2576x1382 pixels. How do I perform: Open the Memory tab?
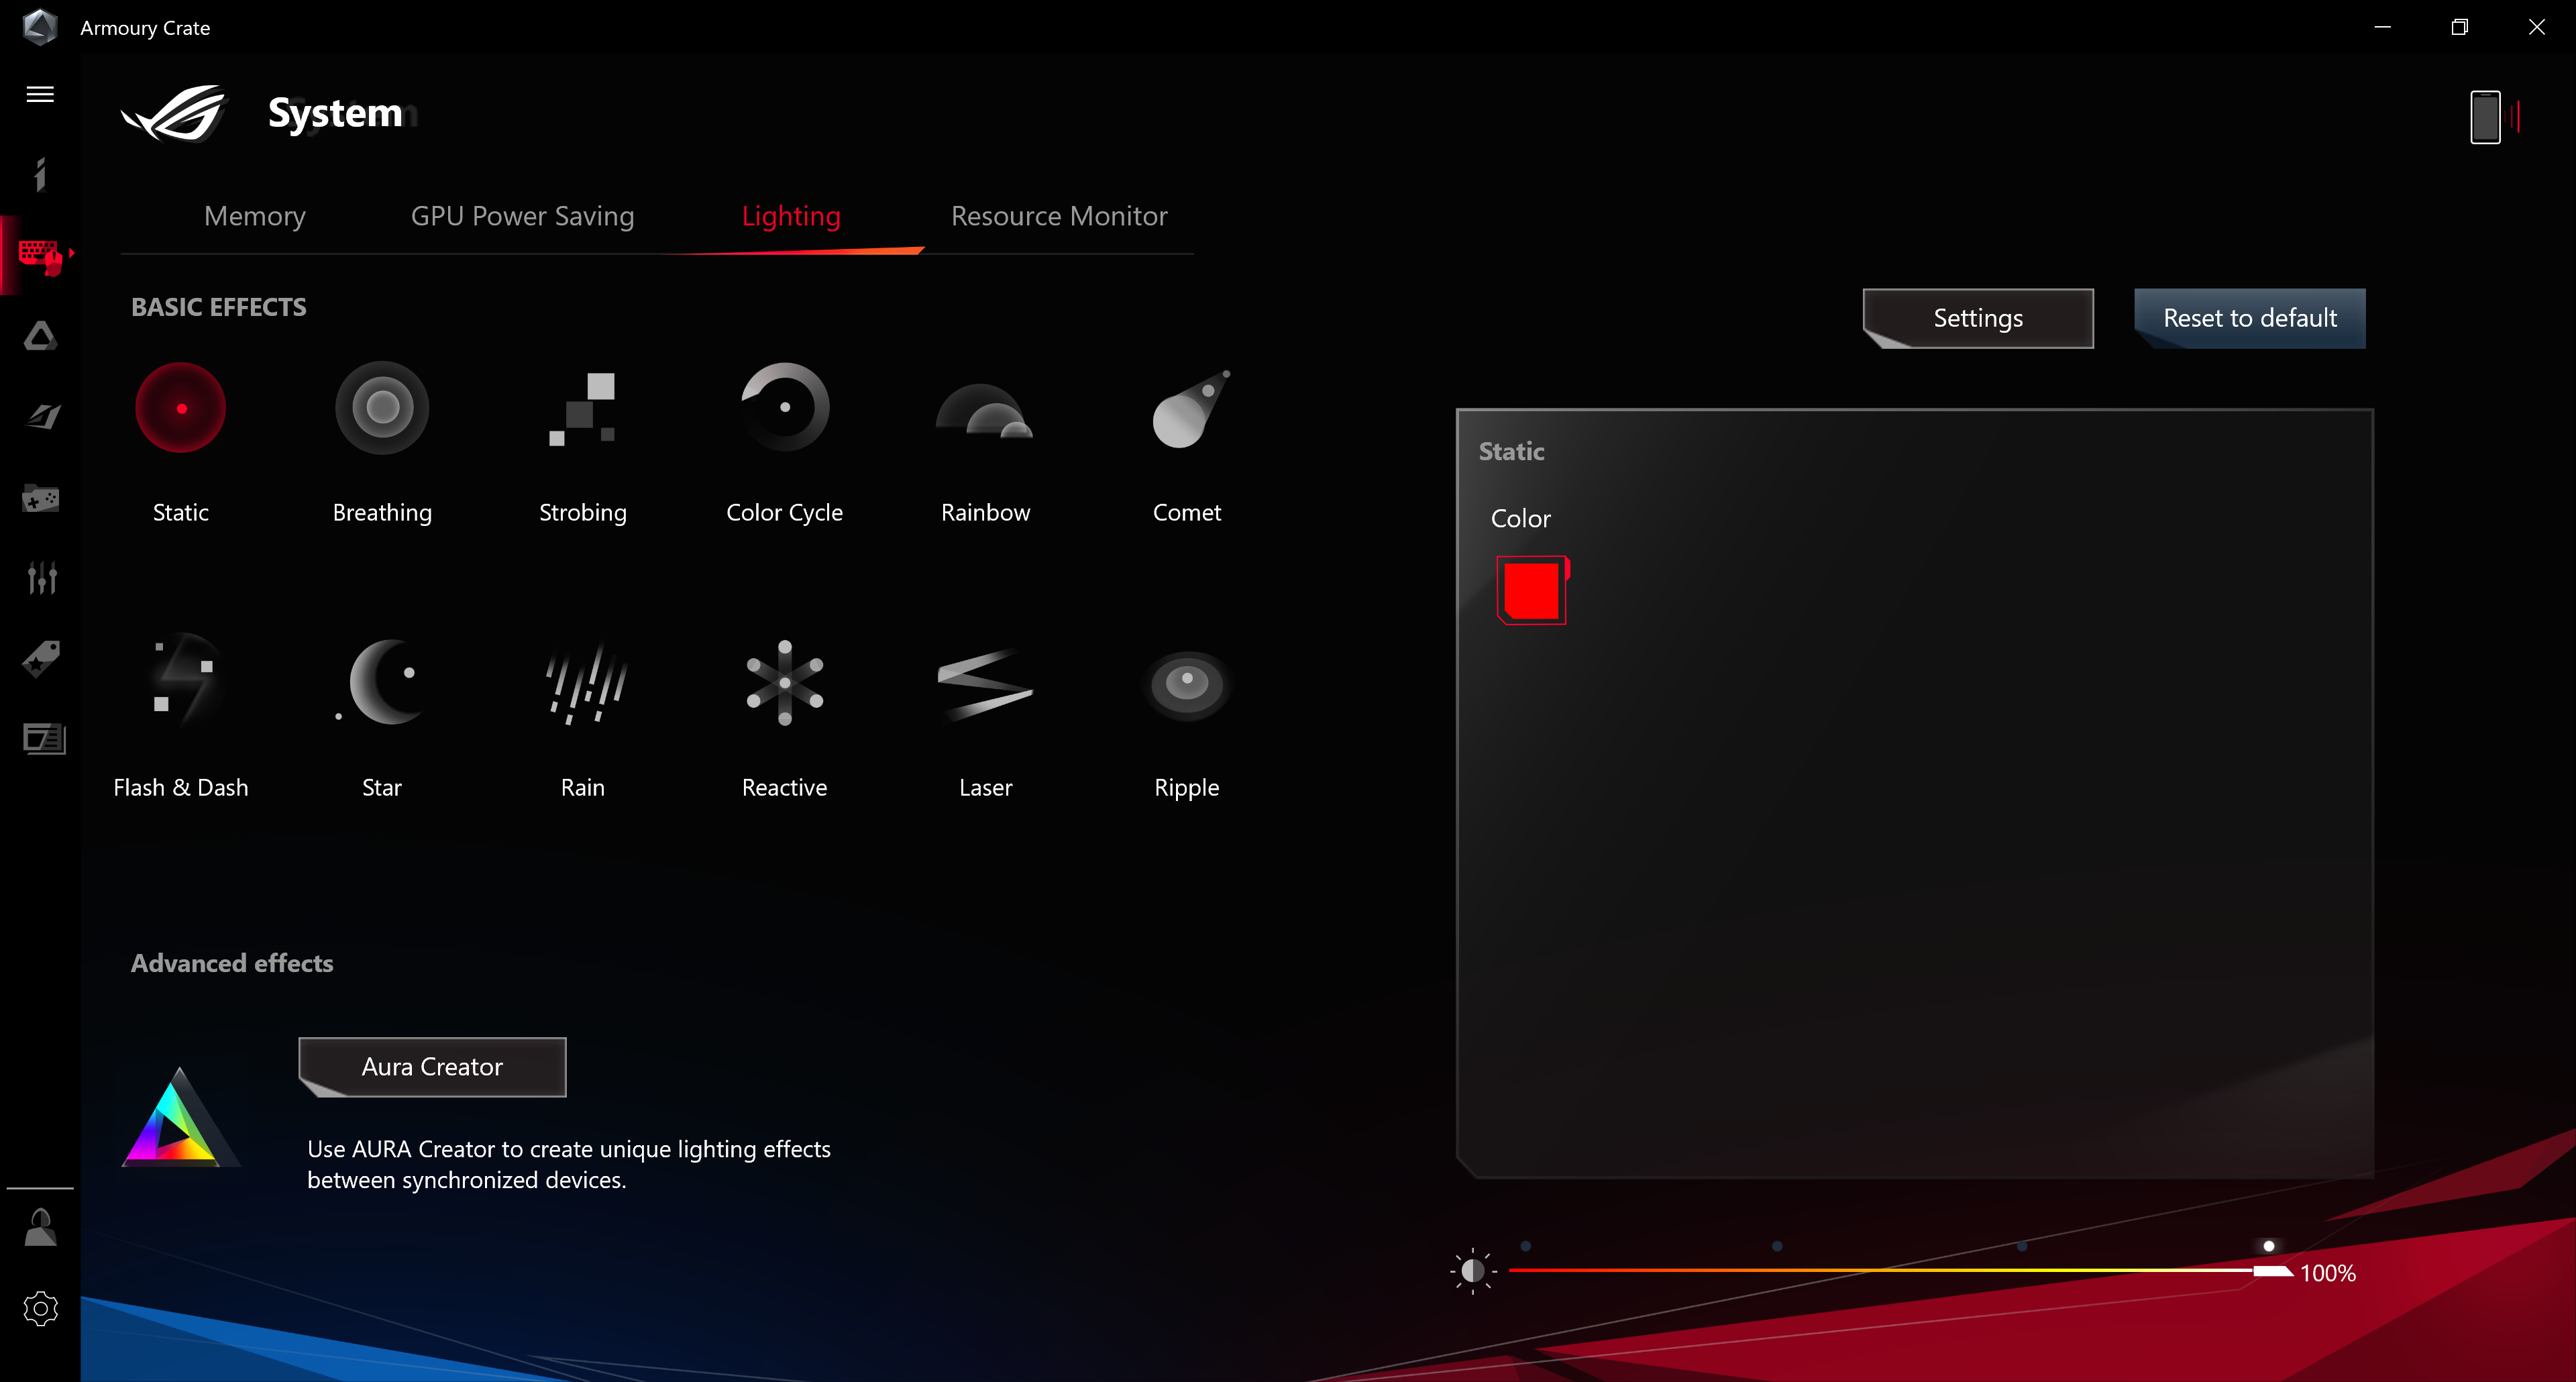pos(254,216)
